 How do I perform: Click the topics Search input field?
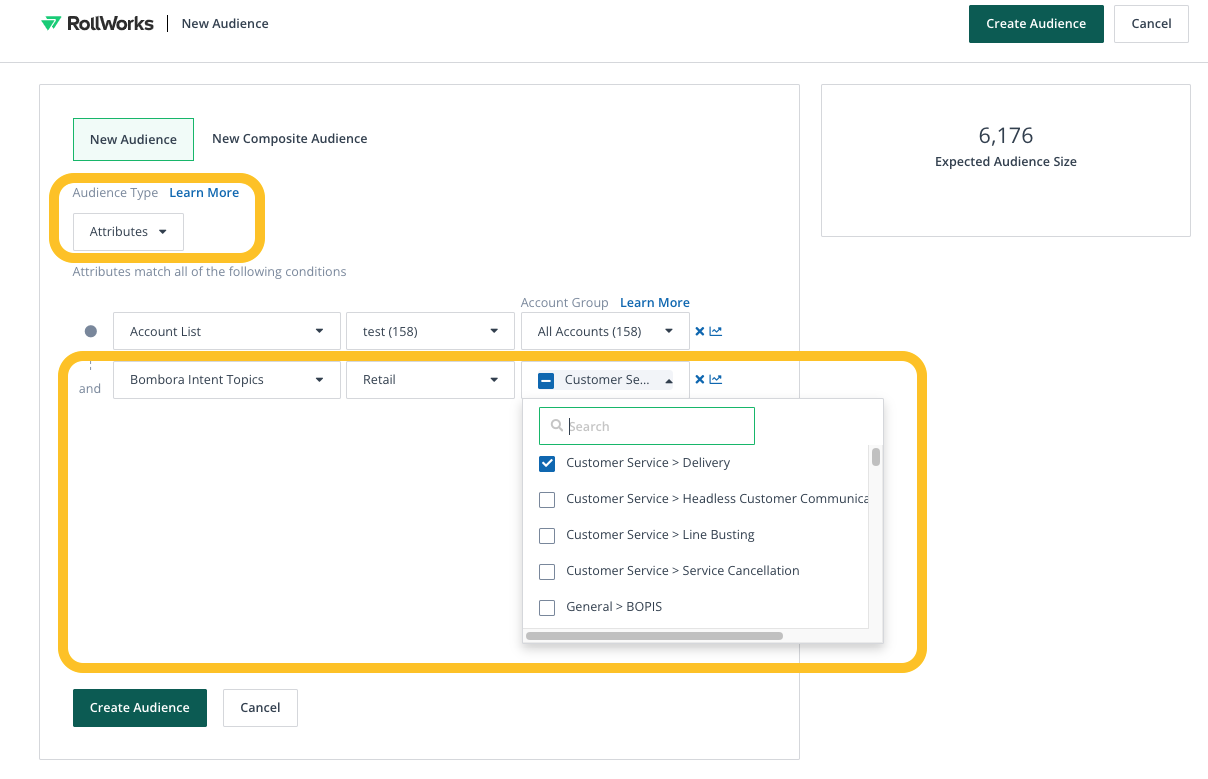point(647,426)
